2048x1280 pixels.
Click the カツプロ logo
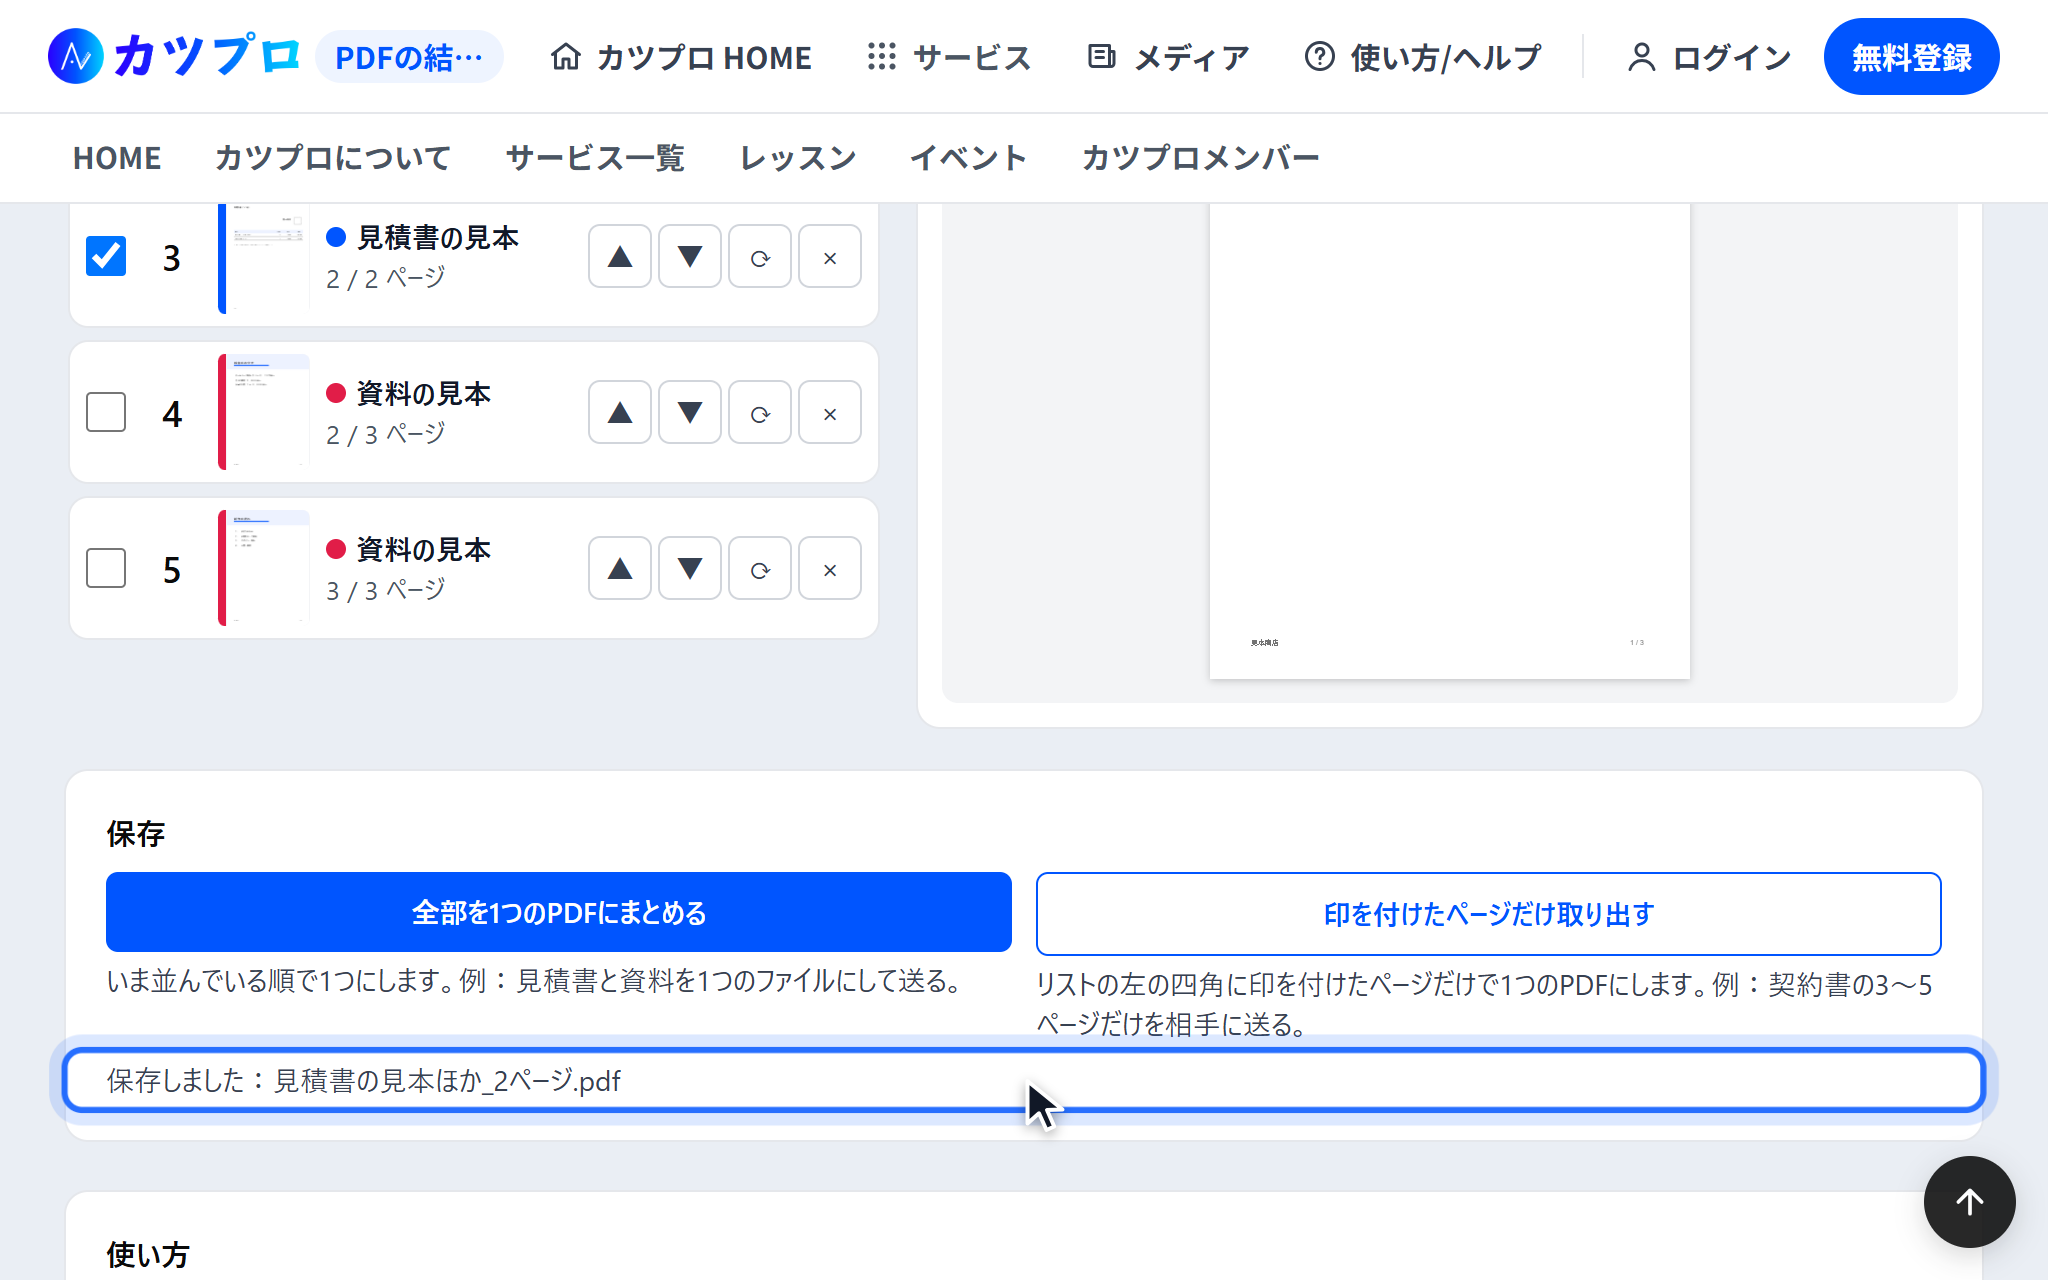click(x=174, y=56)
